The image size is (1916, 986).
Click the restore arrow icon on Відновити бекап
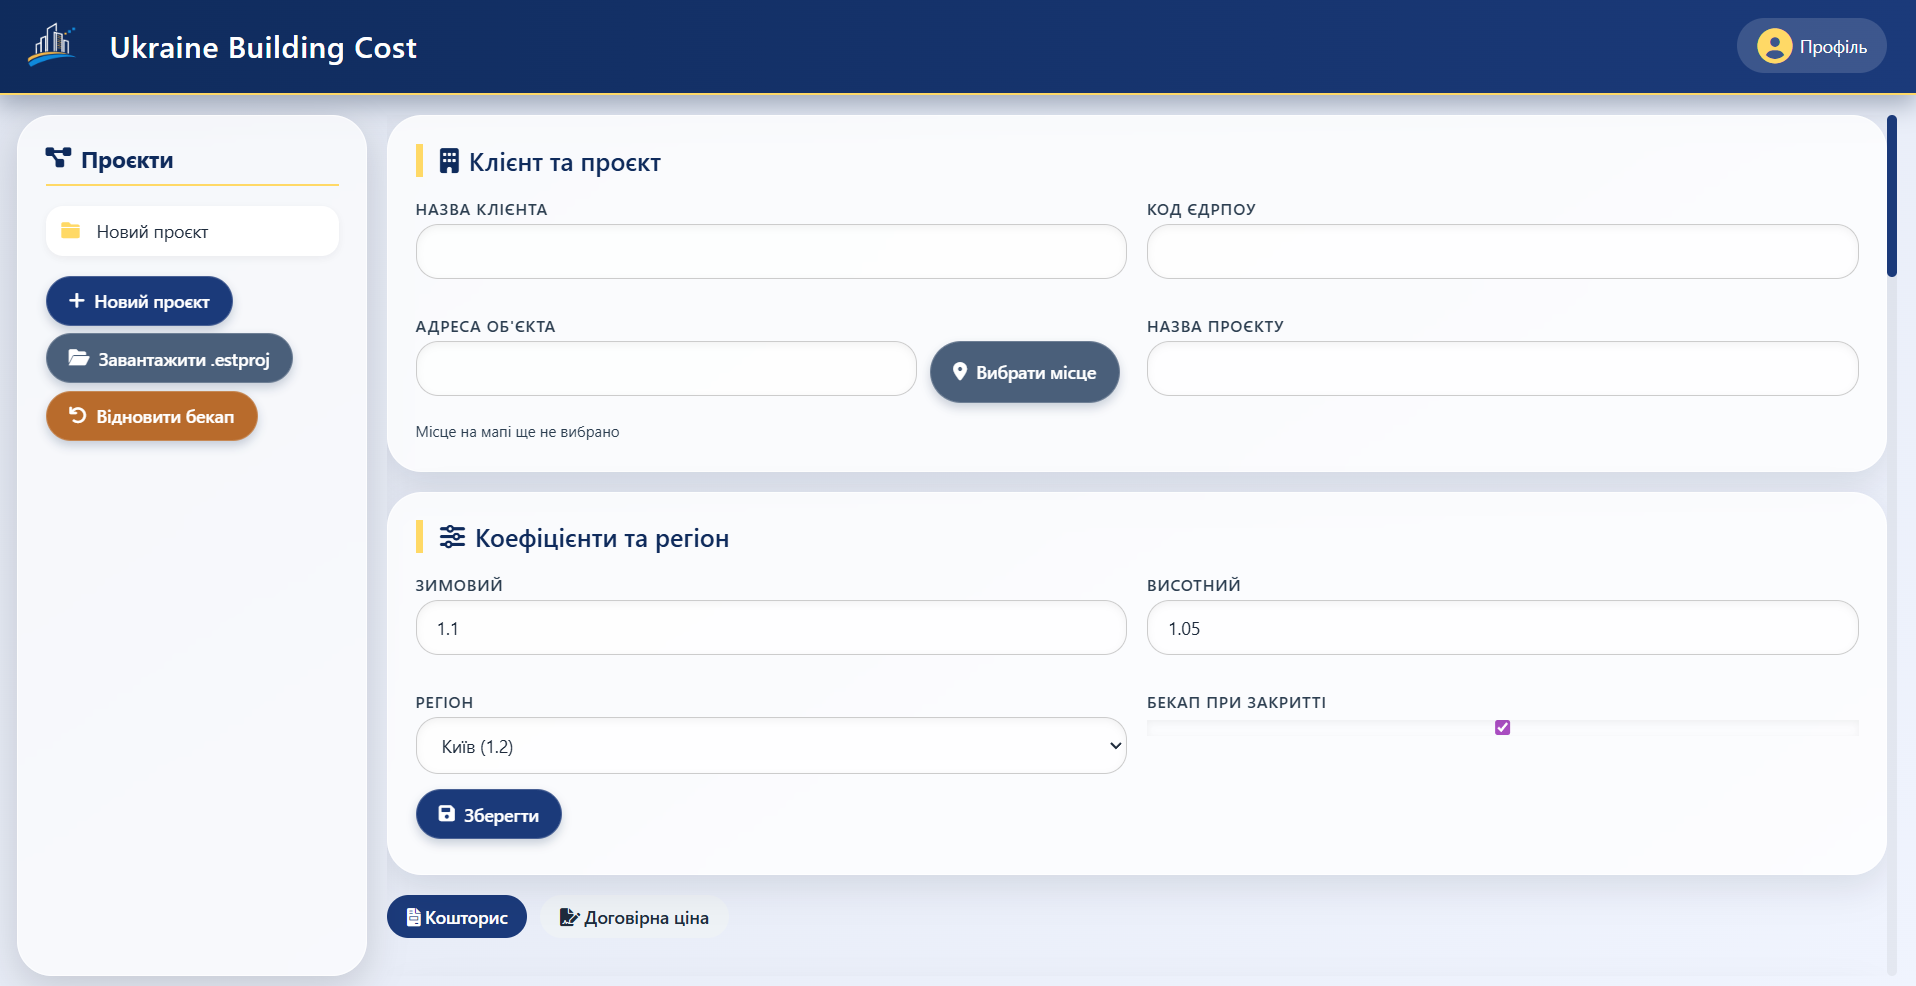[x=77, y=415]
